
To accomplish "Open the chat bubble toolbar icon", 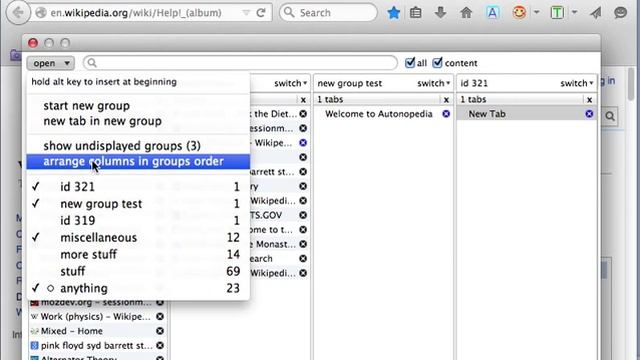I will pos(620,13).
